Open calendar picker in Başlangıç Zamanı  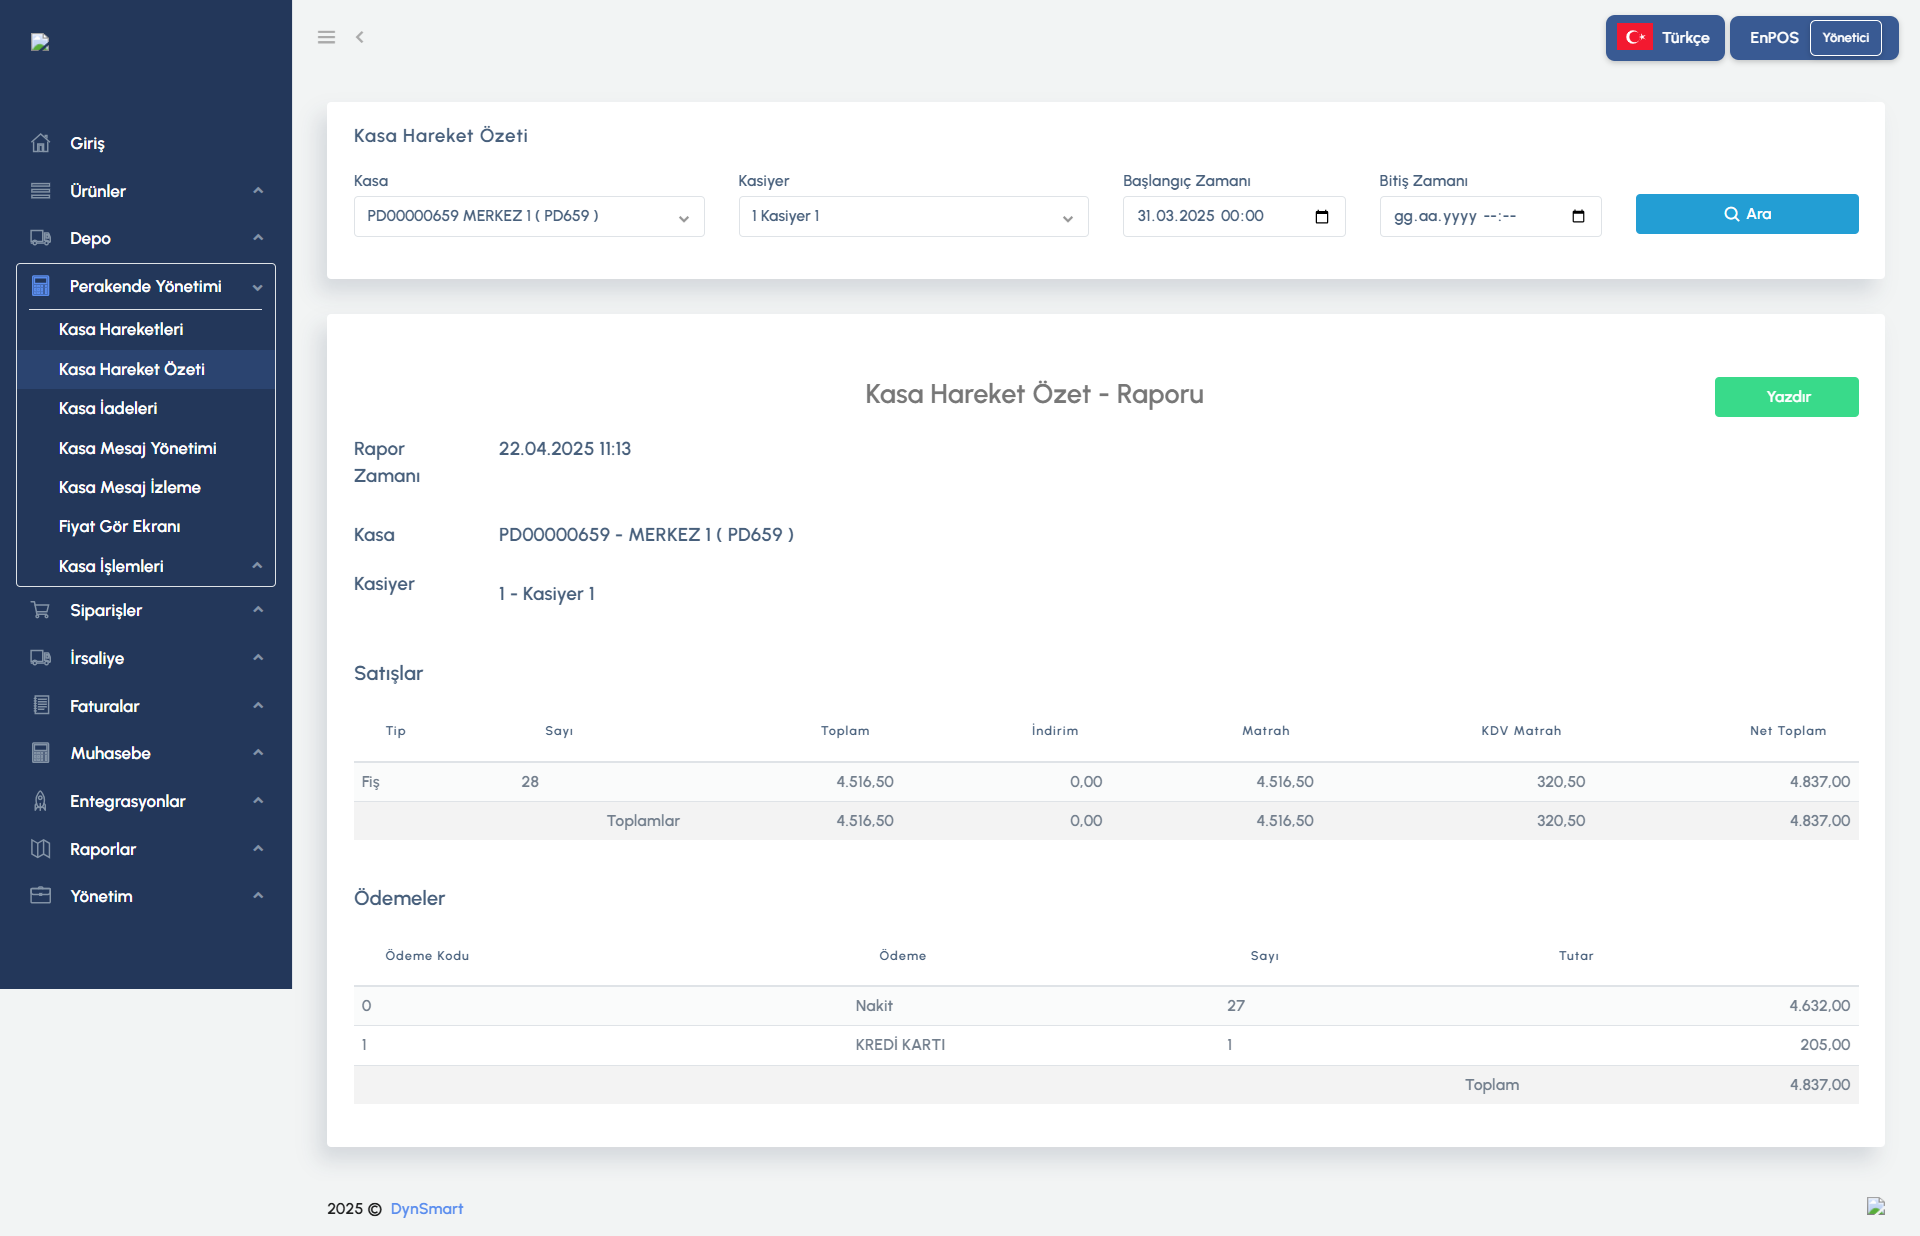[1322, 217]
